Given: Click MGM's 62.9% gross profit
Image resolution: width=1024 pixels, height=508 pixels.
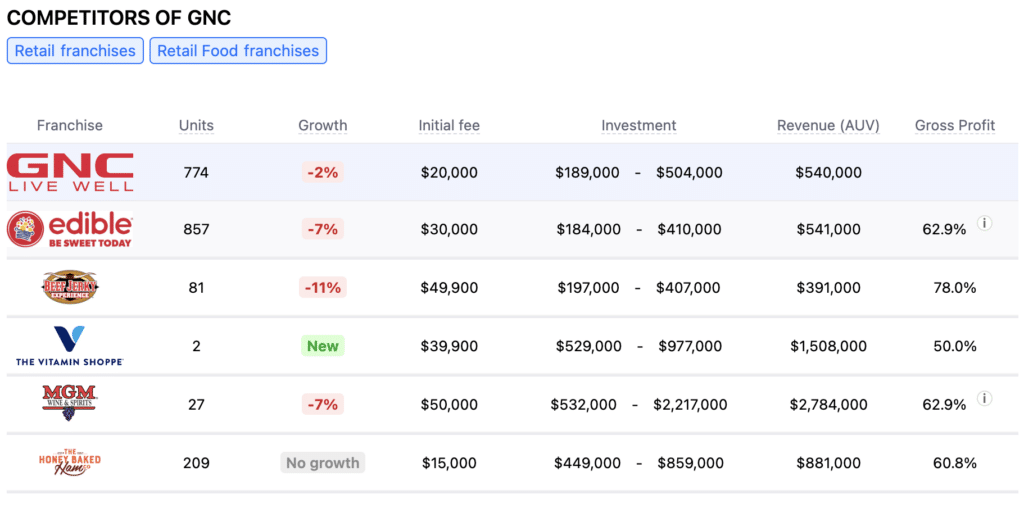Looking at the screenshot, I should (x=944, y=405).
